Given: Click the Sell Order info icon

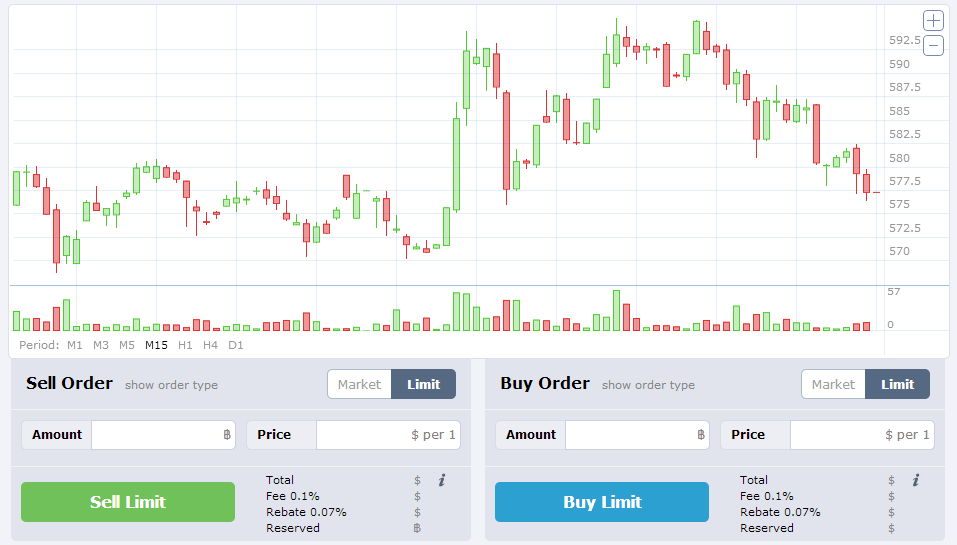Looking at the screenshot, I should tap(441, 481).
